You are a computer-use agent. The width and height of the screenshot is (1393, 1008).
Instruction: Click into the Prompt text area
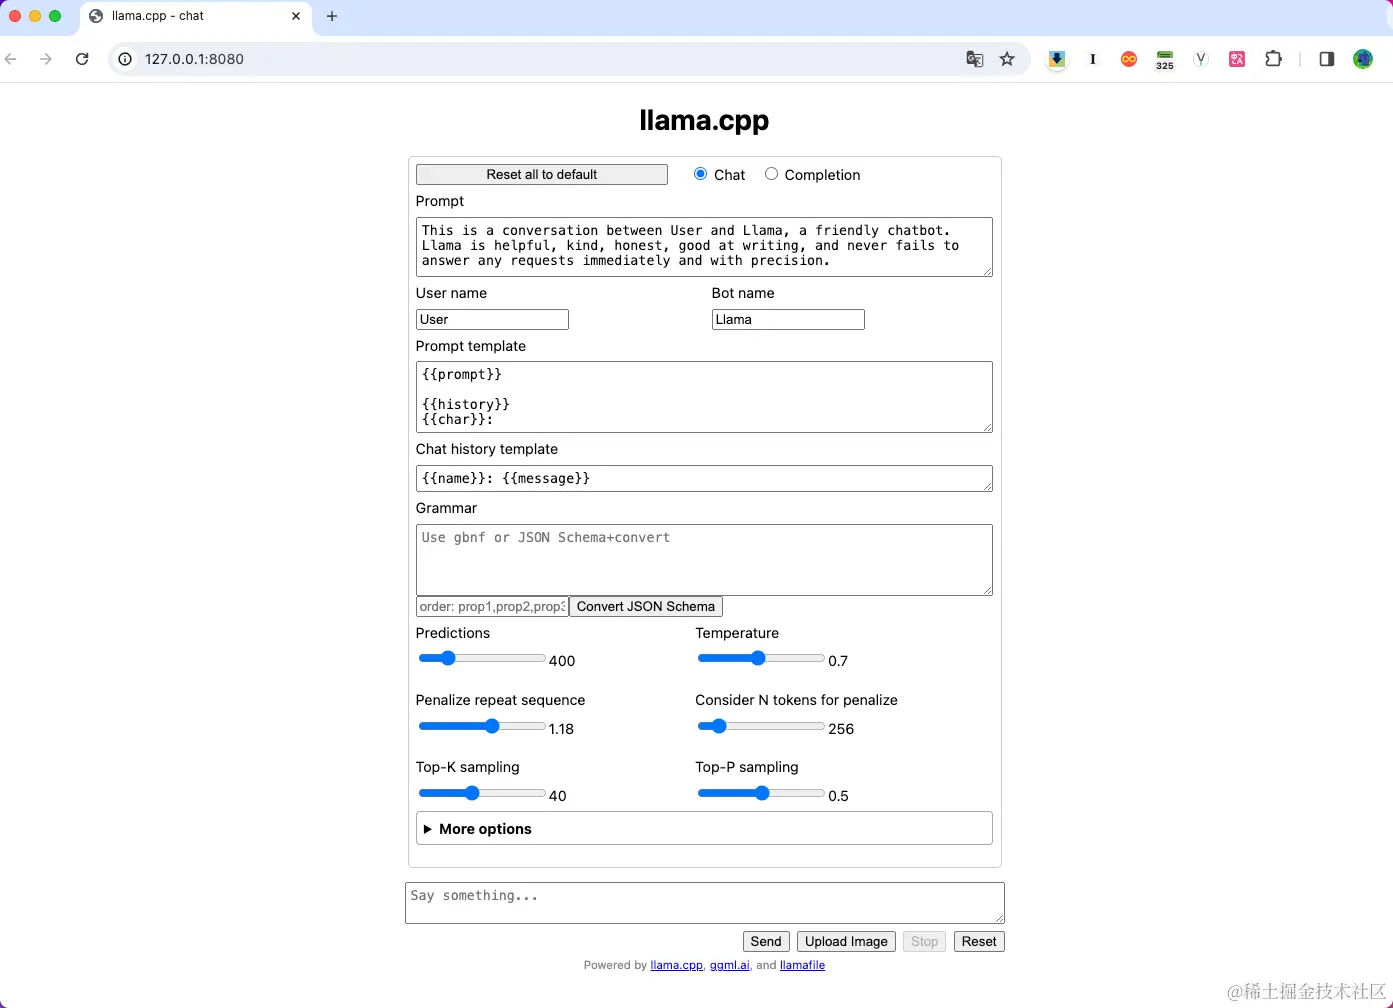[704, 246]
